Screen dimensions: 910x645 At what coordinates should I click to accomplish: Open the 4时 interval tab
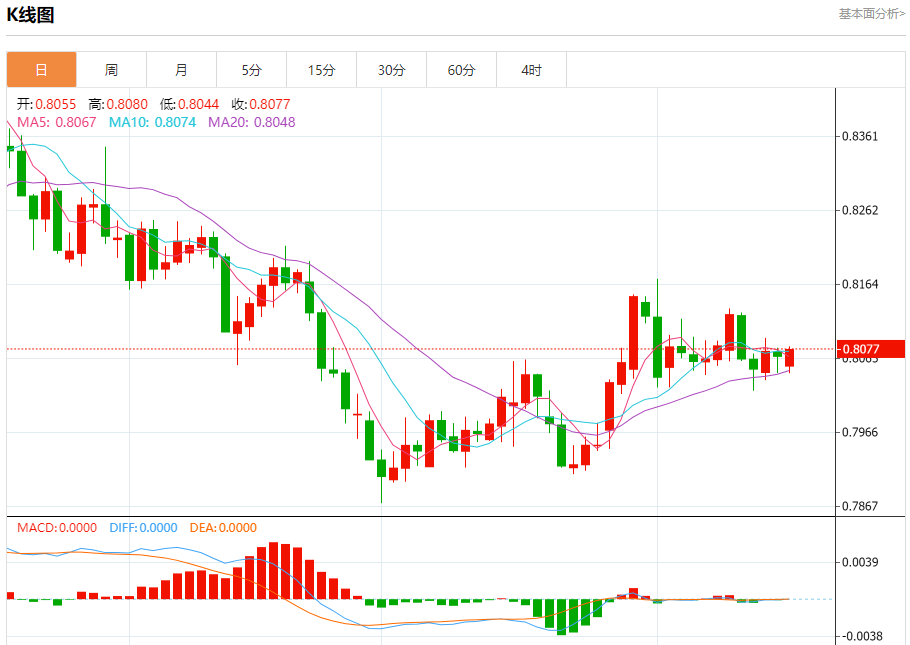pyautogui.click(x=532, y=70)
